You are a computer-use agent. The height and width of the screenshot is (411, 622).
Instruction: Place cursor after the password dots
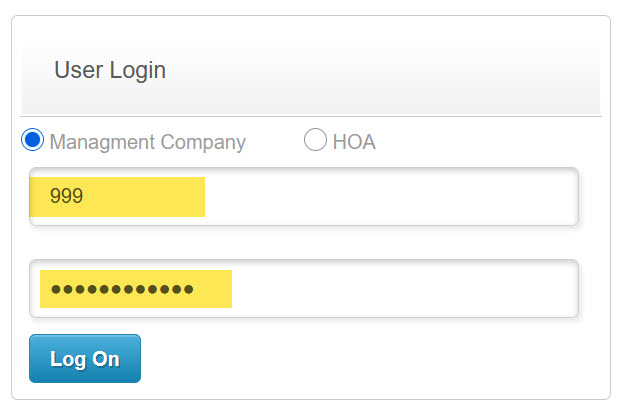tap(197, 289)
